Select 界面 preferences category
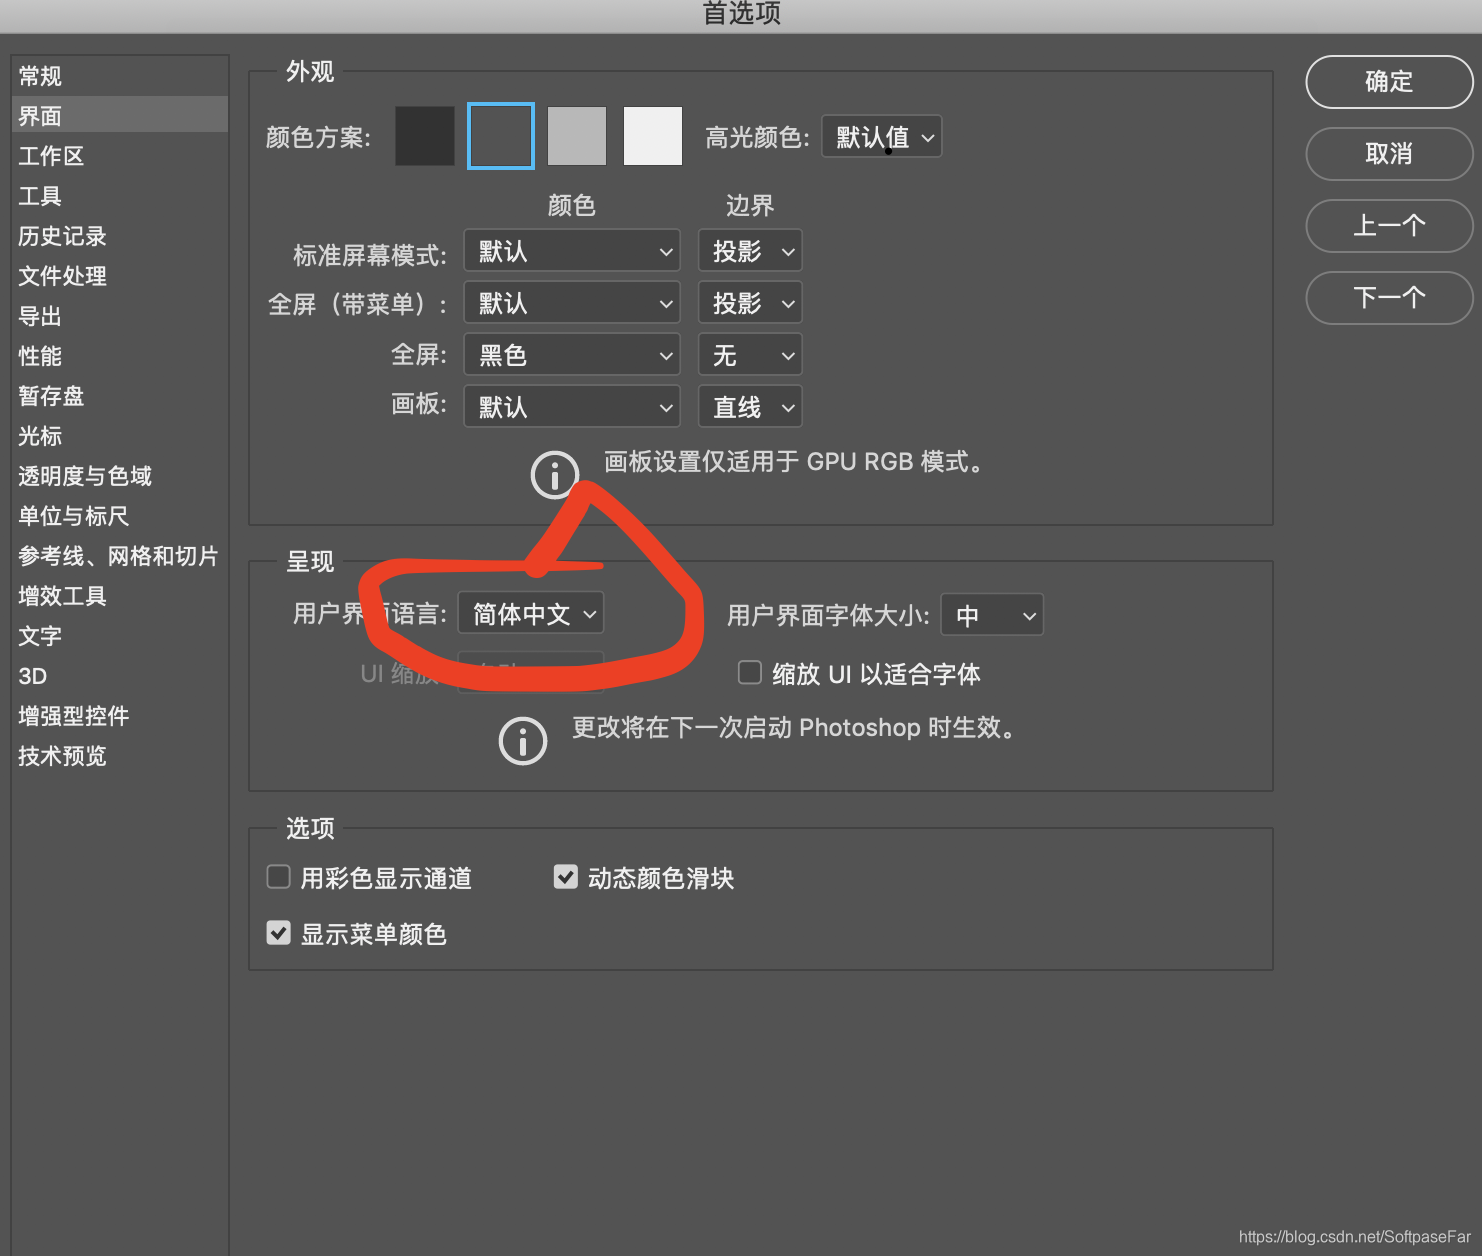1482x1256 pixels. (x=120, y=115)
